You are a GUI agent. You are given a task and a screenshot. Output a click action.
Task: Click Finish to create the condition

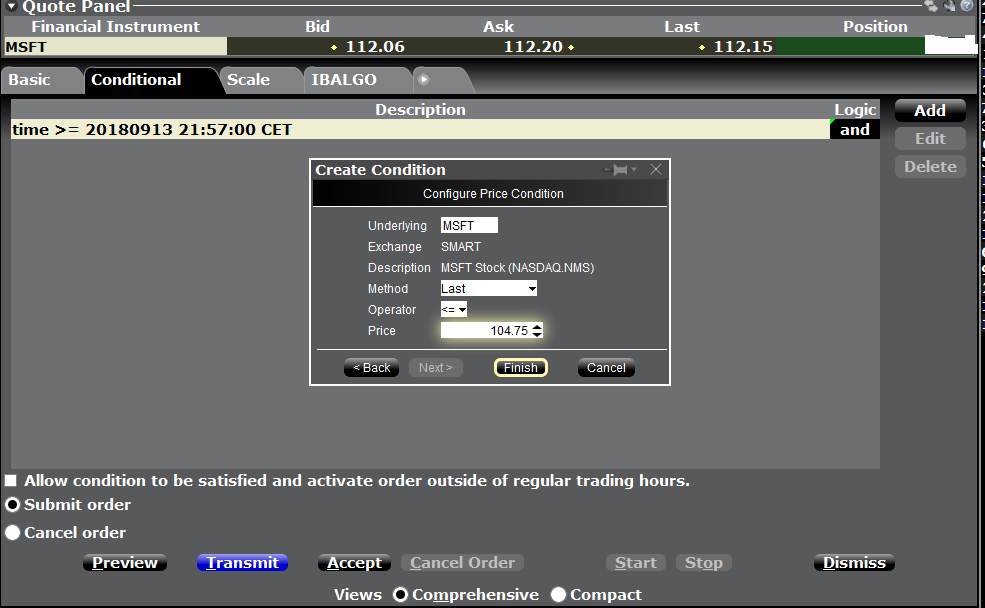[521, 368]
